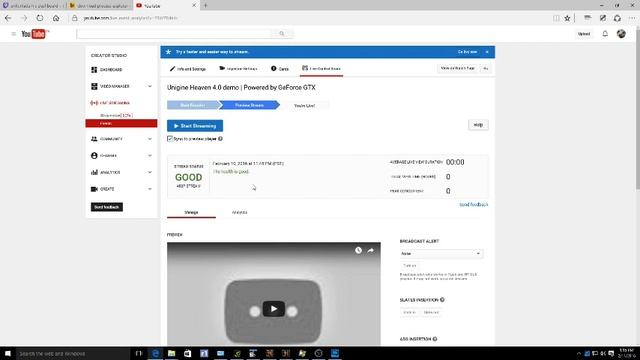Click the share arrow on preview

pyautogui.click(x=370, y=250)
